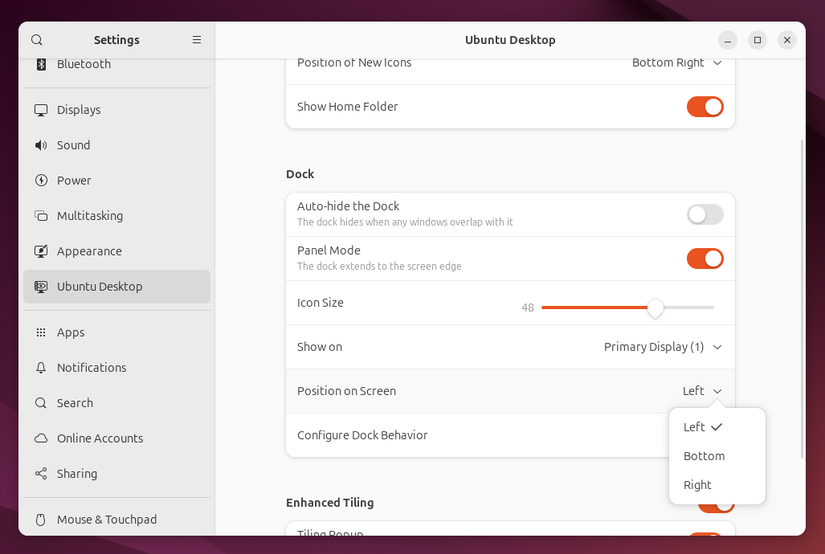Click the Displays monitor icon in sidebar
Screen dimensions: 825x554
pos(41,110)
